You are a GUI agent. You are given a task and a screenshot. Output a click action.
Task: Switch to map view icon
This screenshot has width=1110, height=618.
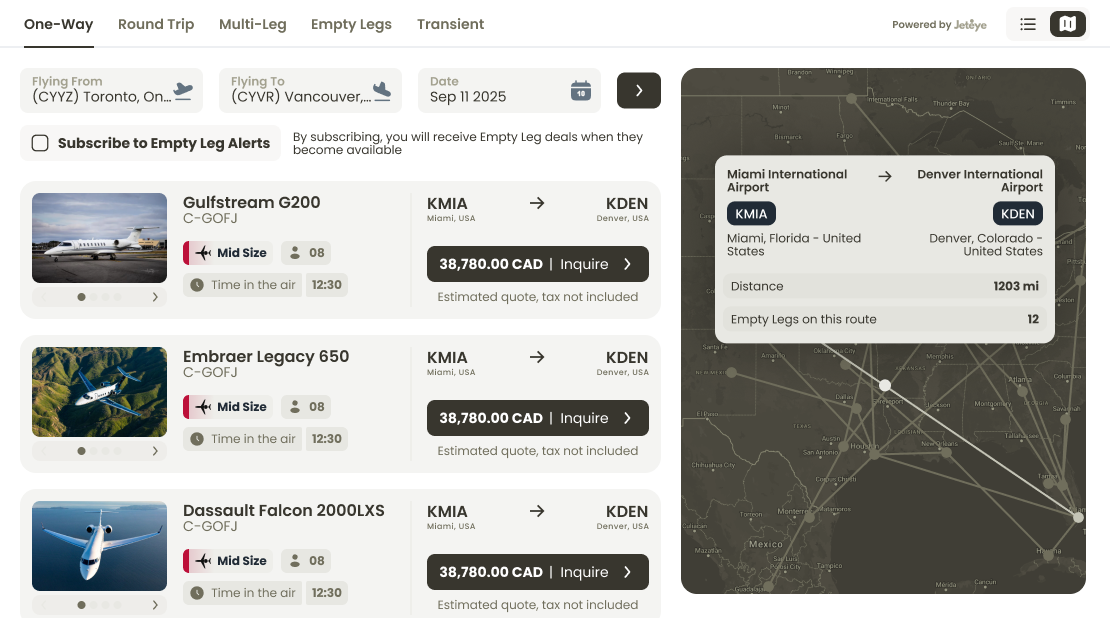[x=1068, y=24]
